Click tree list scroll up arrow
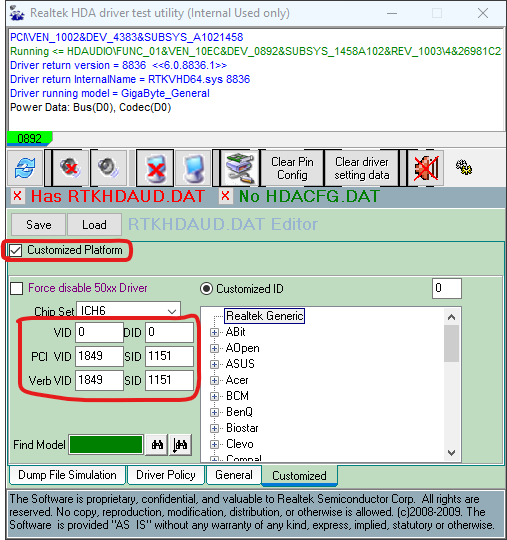This screenshot has width=507, height=540. pos(451,317)
